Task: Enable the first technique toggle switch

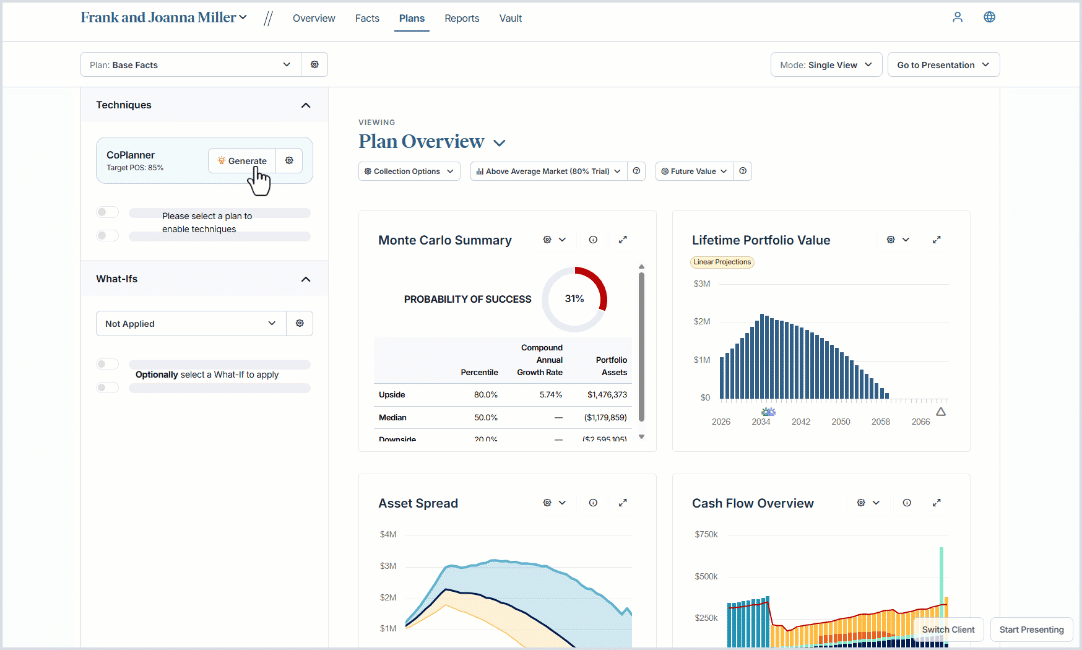Action: [107, 211]
